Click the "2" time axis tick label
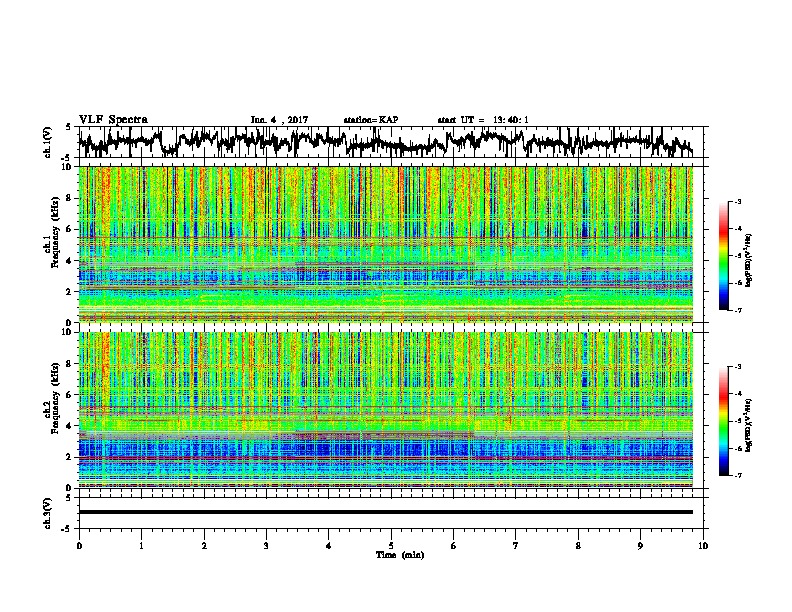Image resolution: width=792 pixels, height=612 pixels. coord(204,546)
